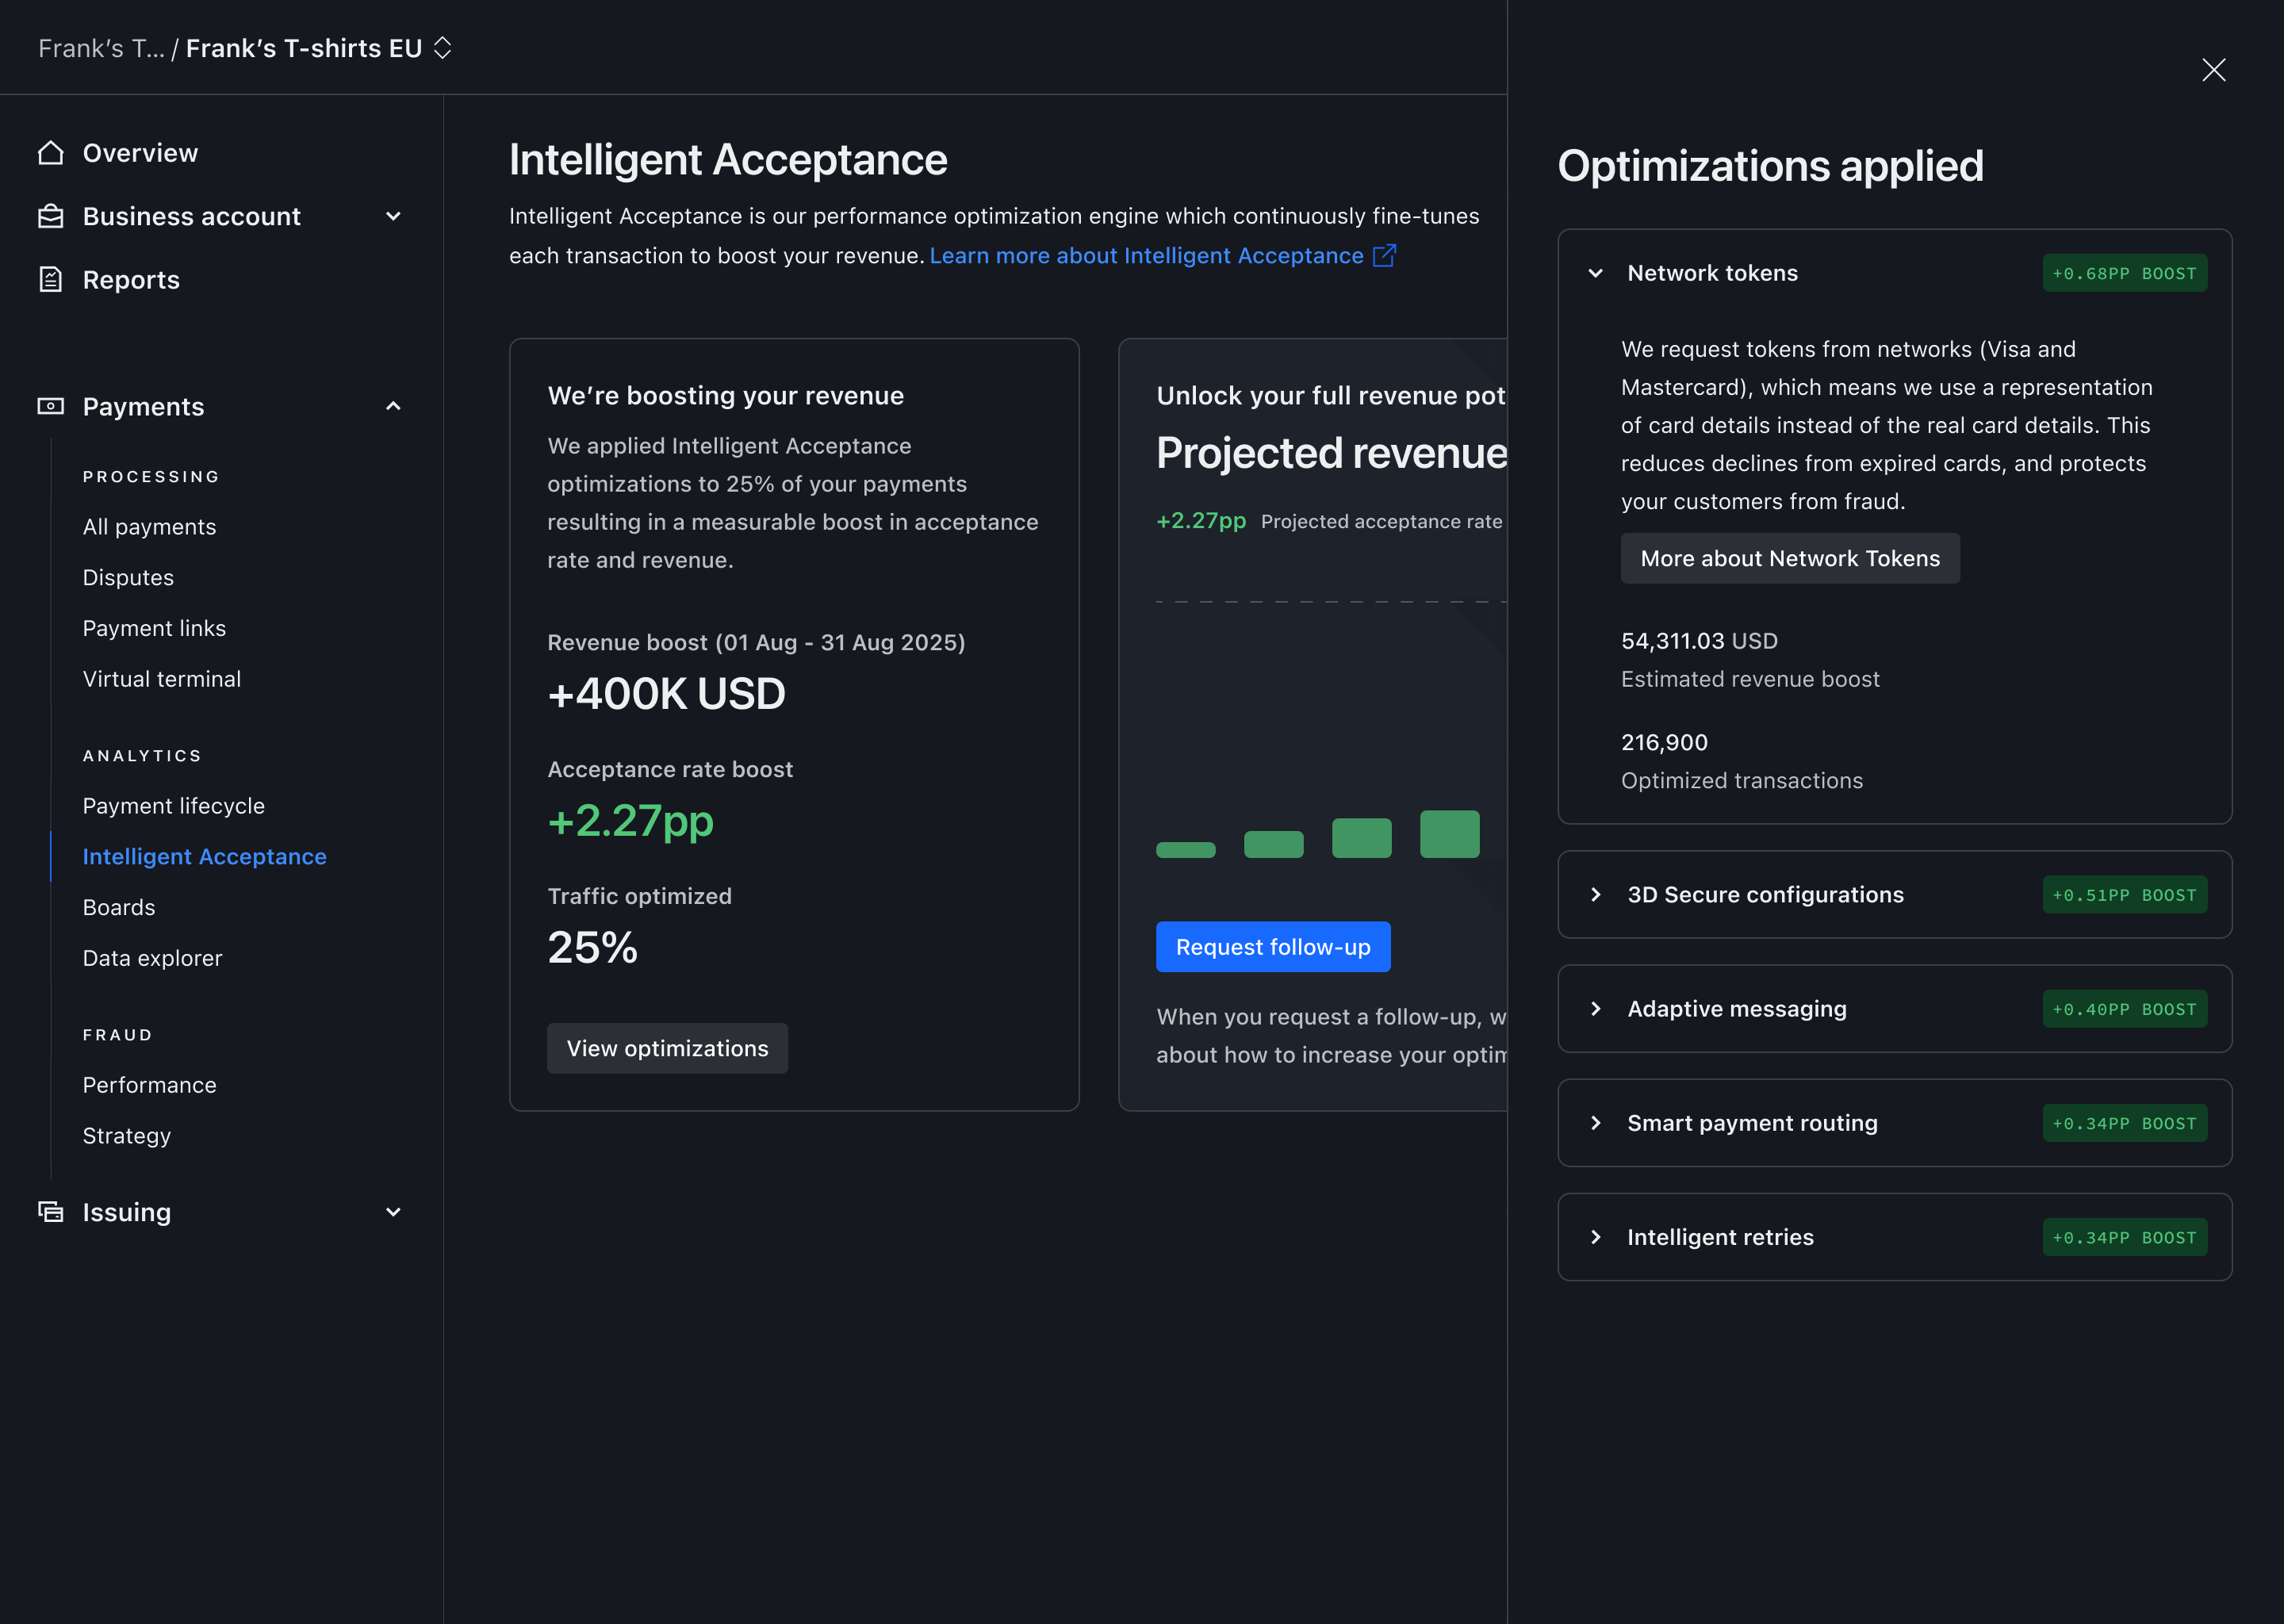Click More about Network Tokens button

[1790, 558]
